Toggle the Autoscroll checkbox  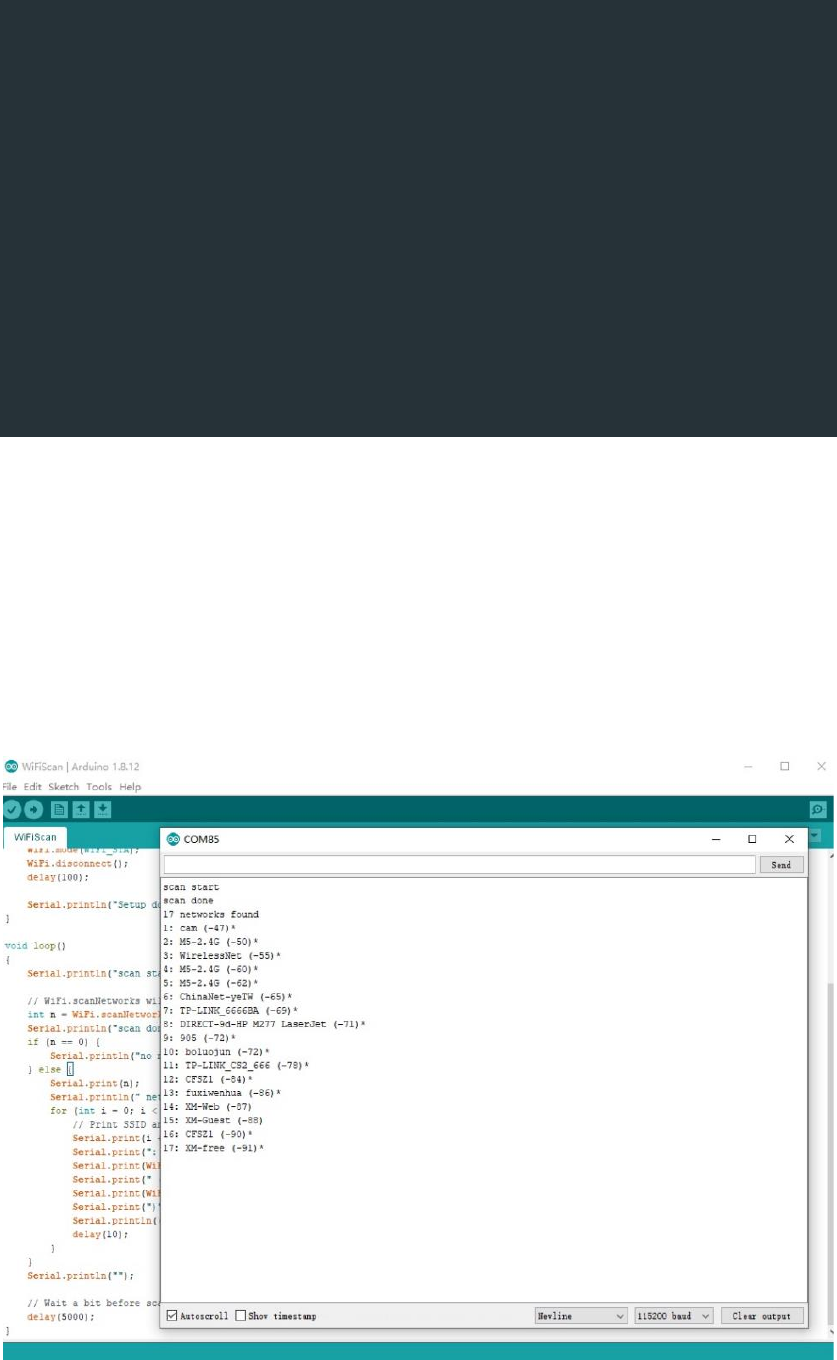pyautogui.click(x=173, y=1316)
